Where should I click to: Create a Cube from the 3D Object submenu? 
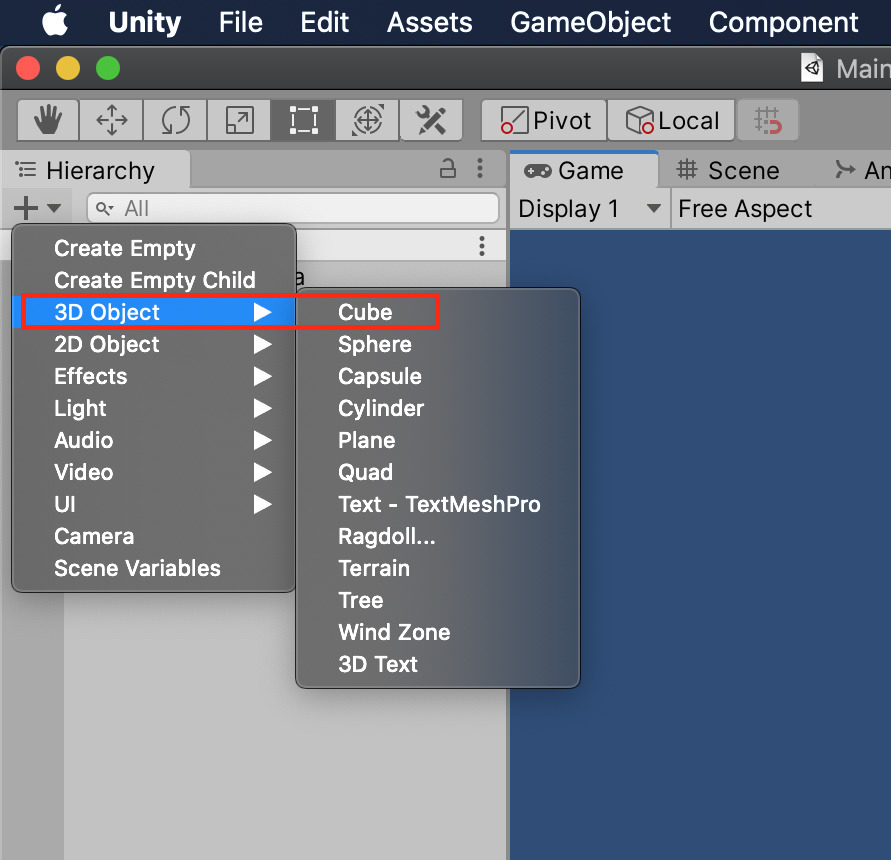pos(365,312)
